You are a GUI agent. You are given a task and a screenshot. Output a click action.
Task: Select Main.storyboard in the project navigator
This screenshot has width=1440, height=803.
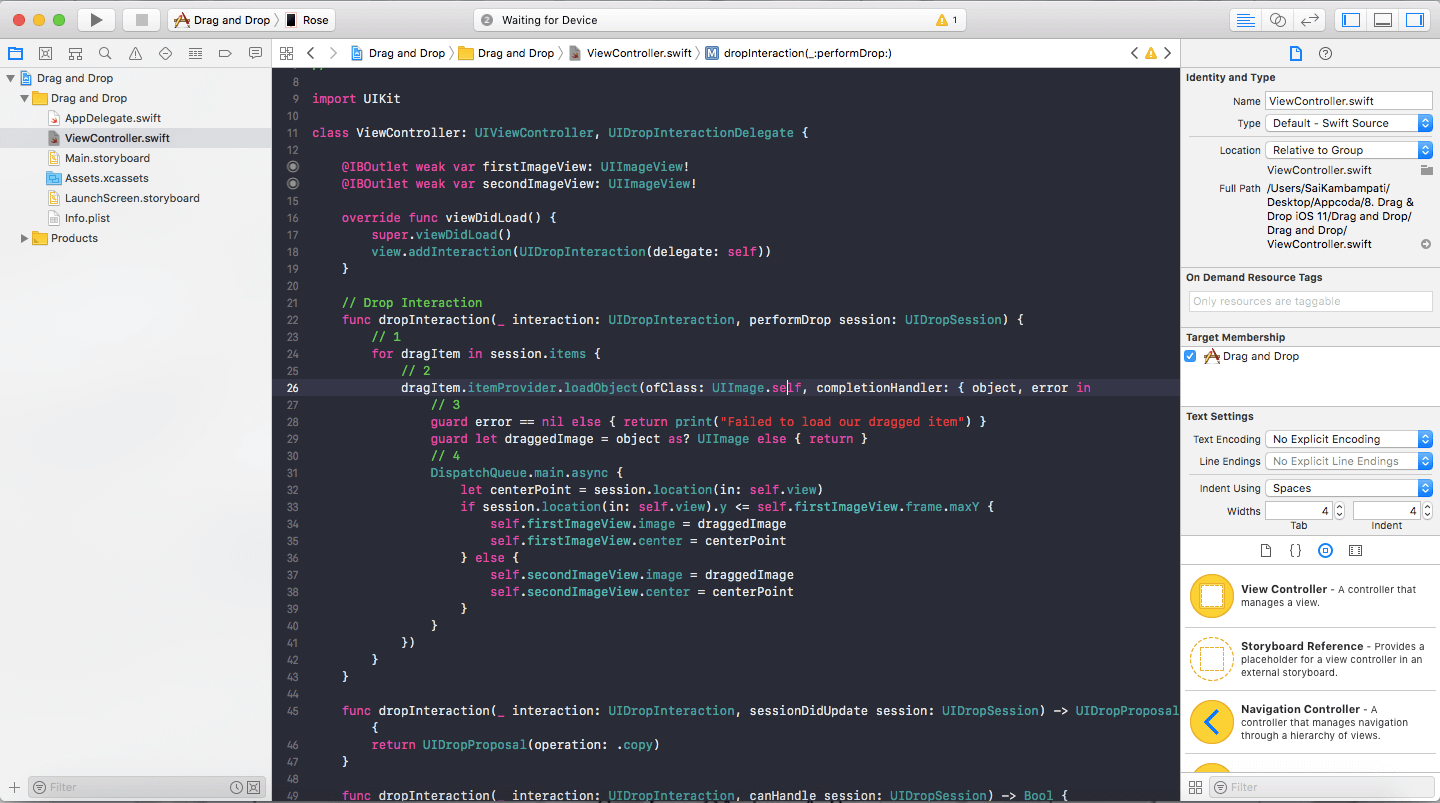click(107, 158)
